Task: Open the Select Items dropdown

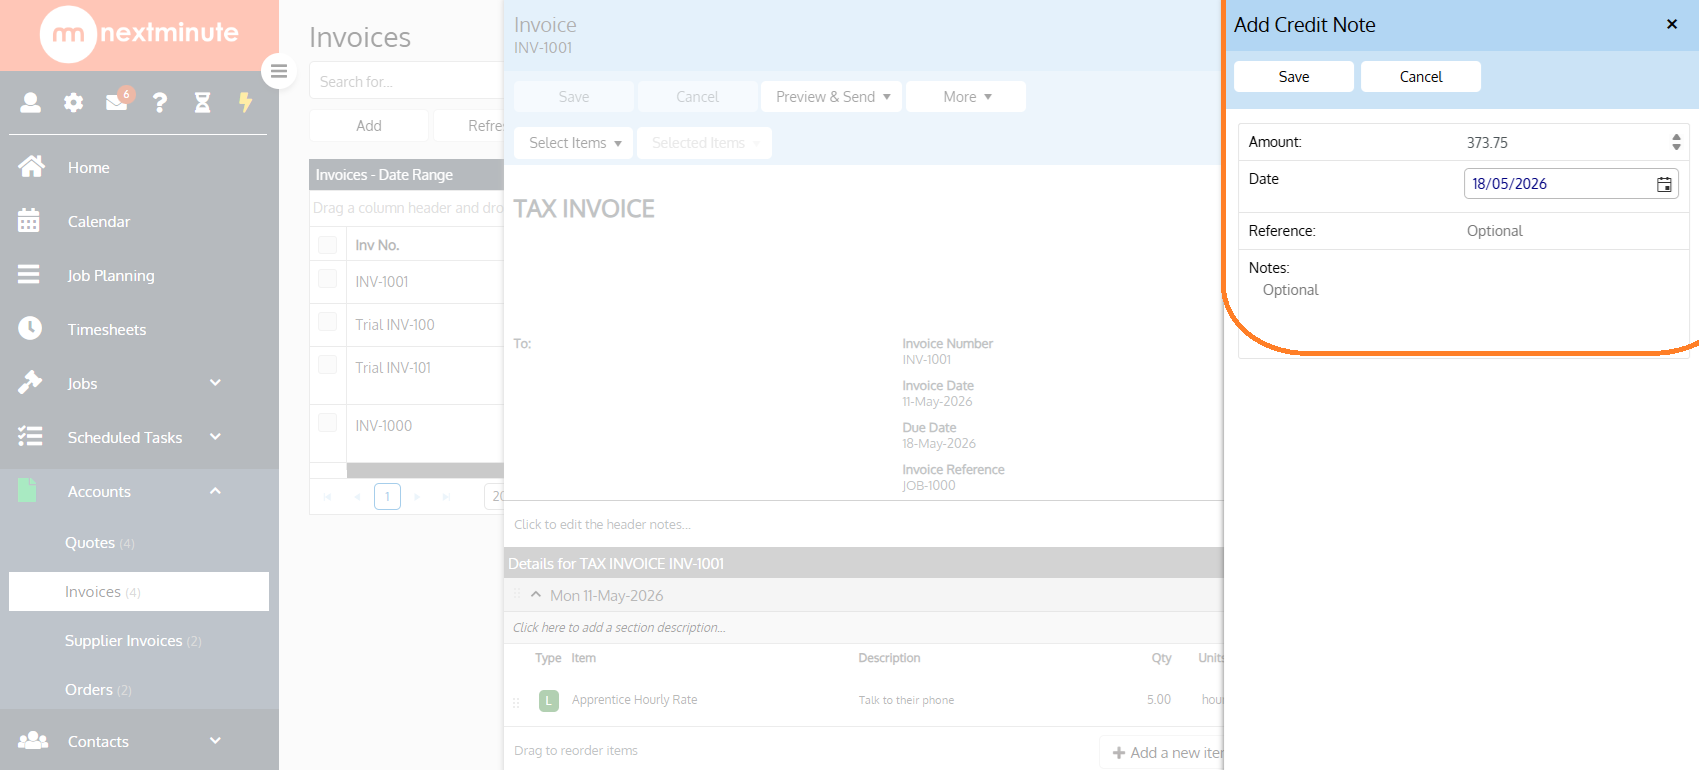Action: click(573, 143)
